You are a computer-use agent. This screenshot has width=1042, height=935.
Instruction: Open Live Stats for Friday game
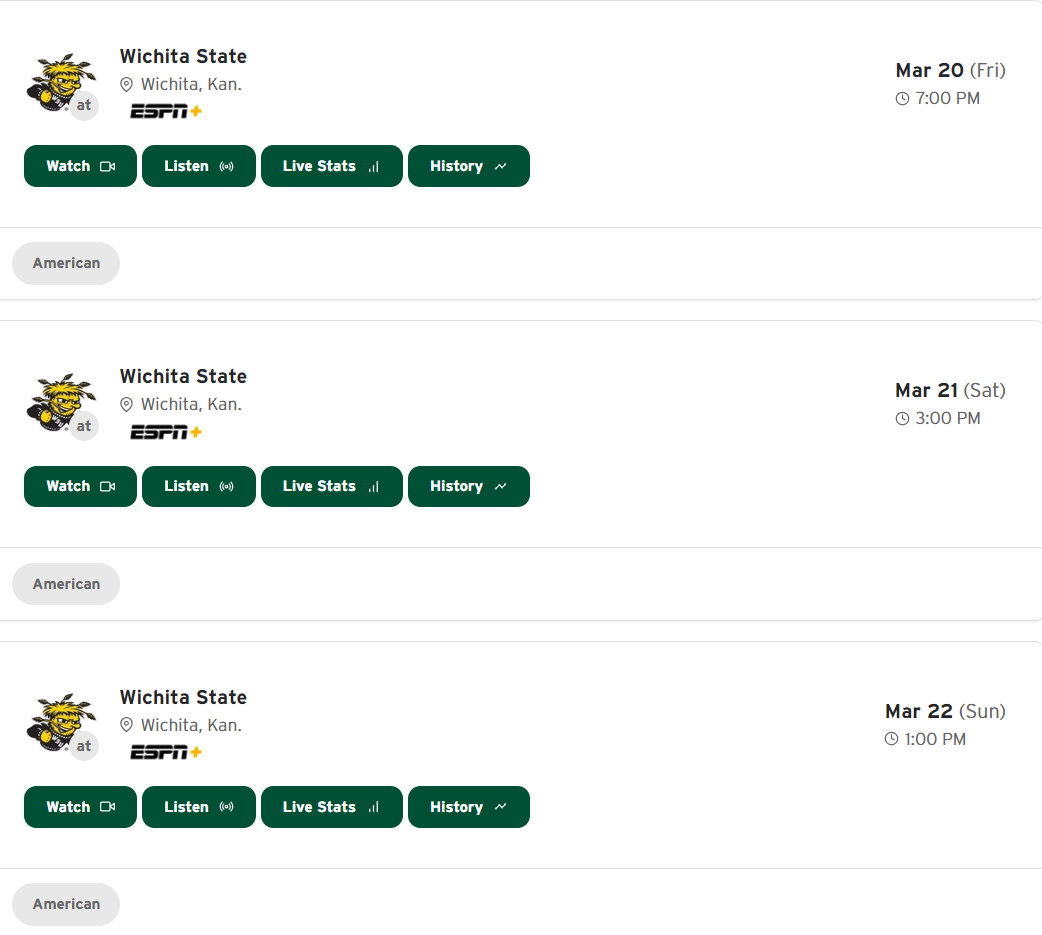click(331, 166)
